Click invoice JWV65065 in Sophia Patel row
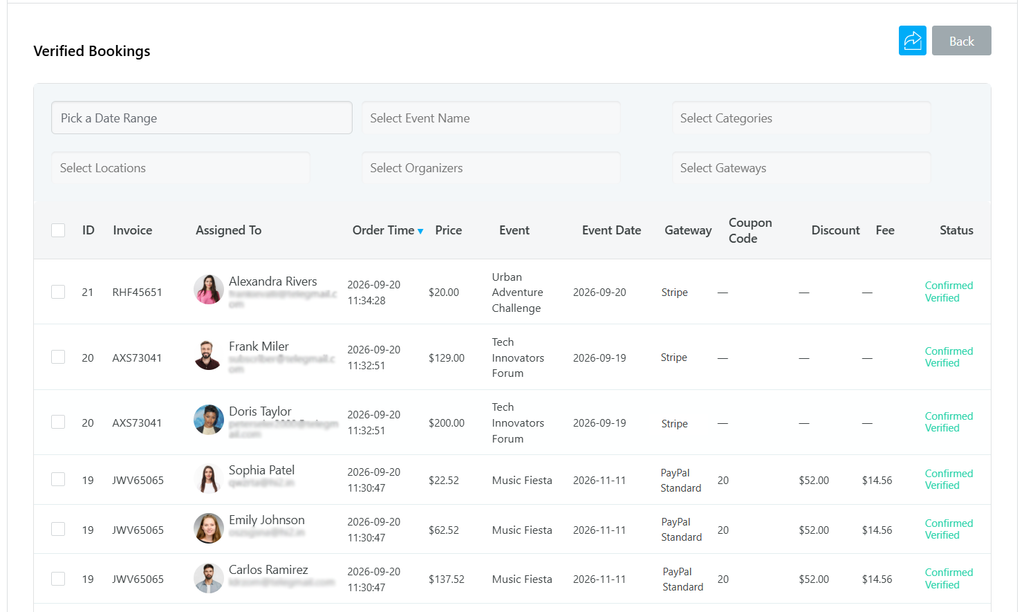 pos(138,480)
